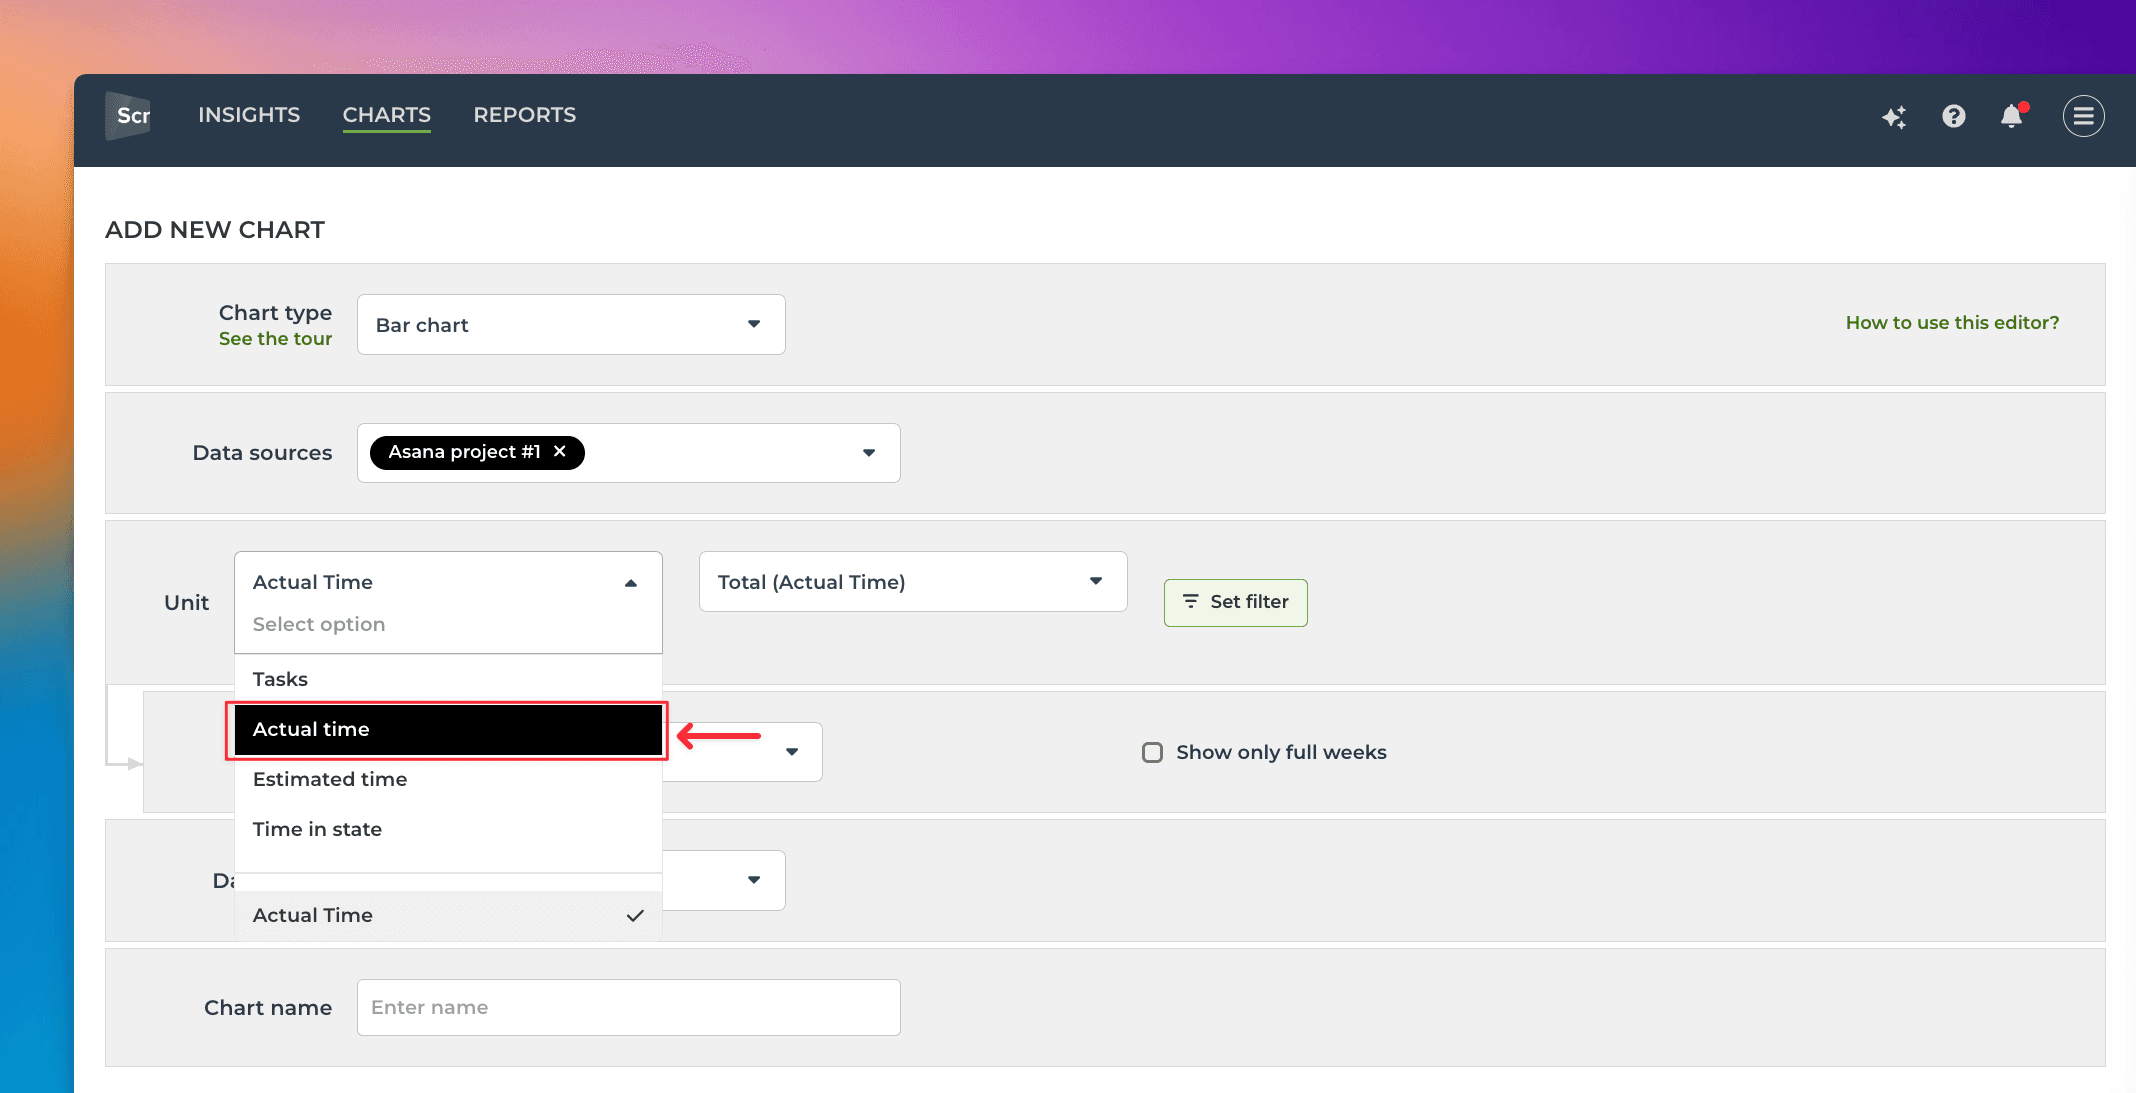Open the help question mark icon
Screen dimensions: 2136x1093
coord(1953,117)
